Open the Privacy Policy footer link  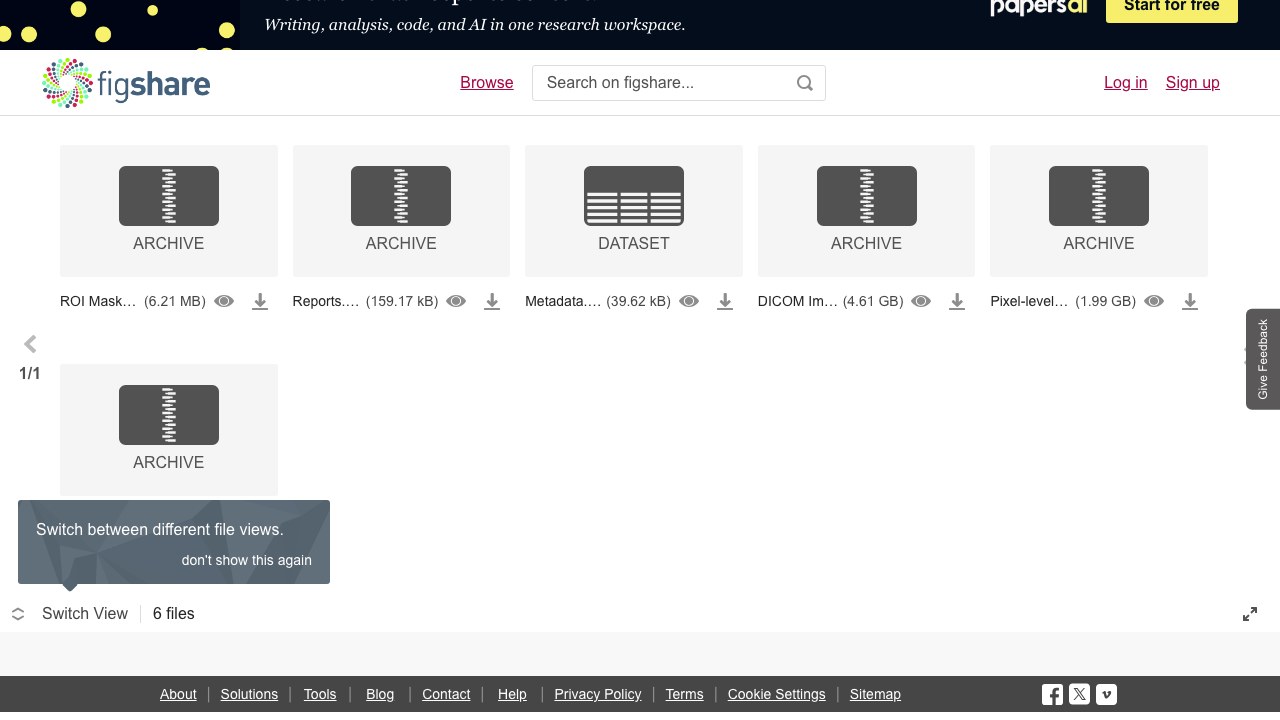(x=598, y=694)
